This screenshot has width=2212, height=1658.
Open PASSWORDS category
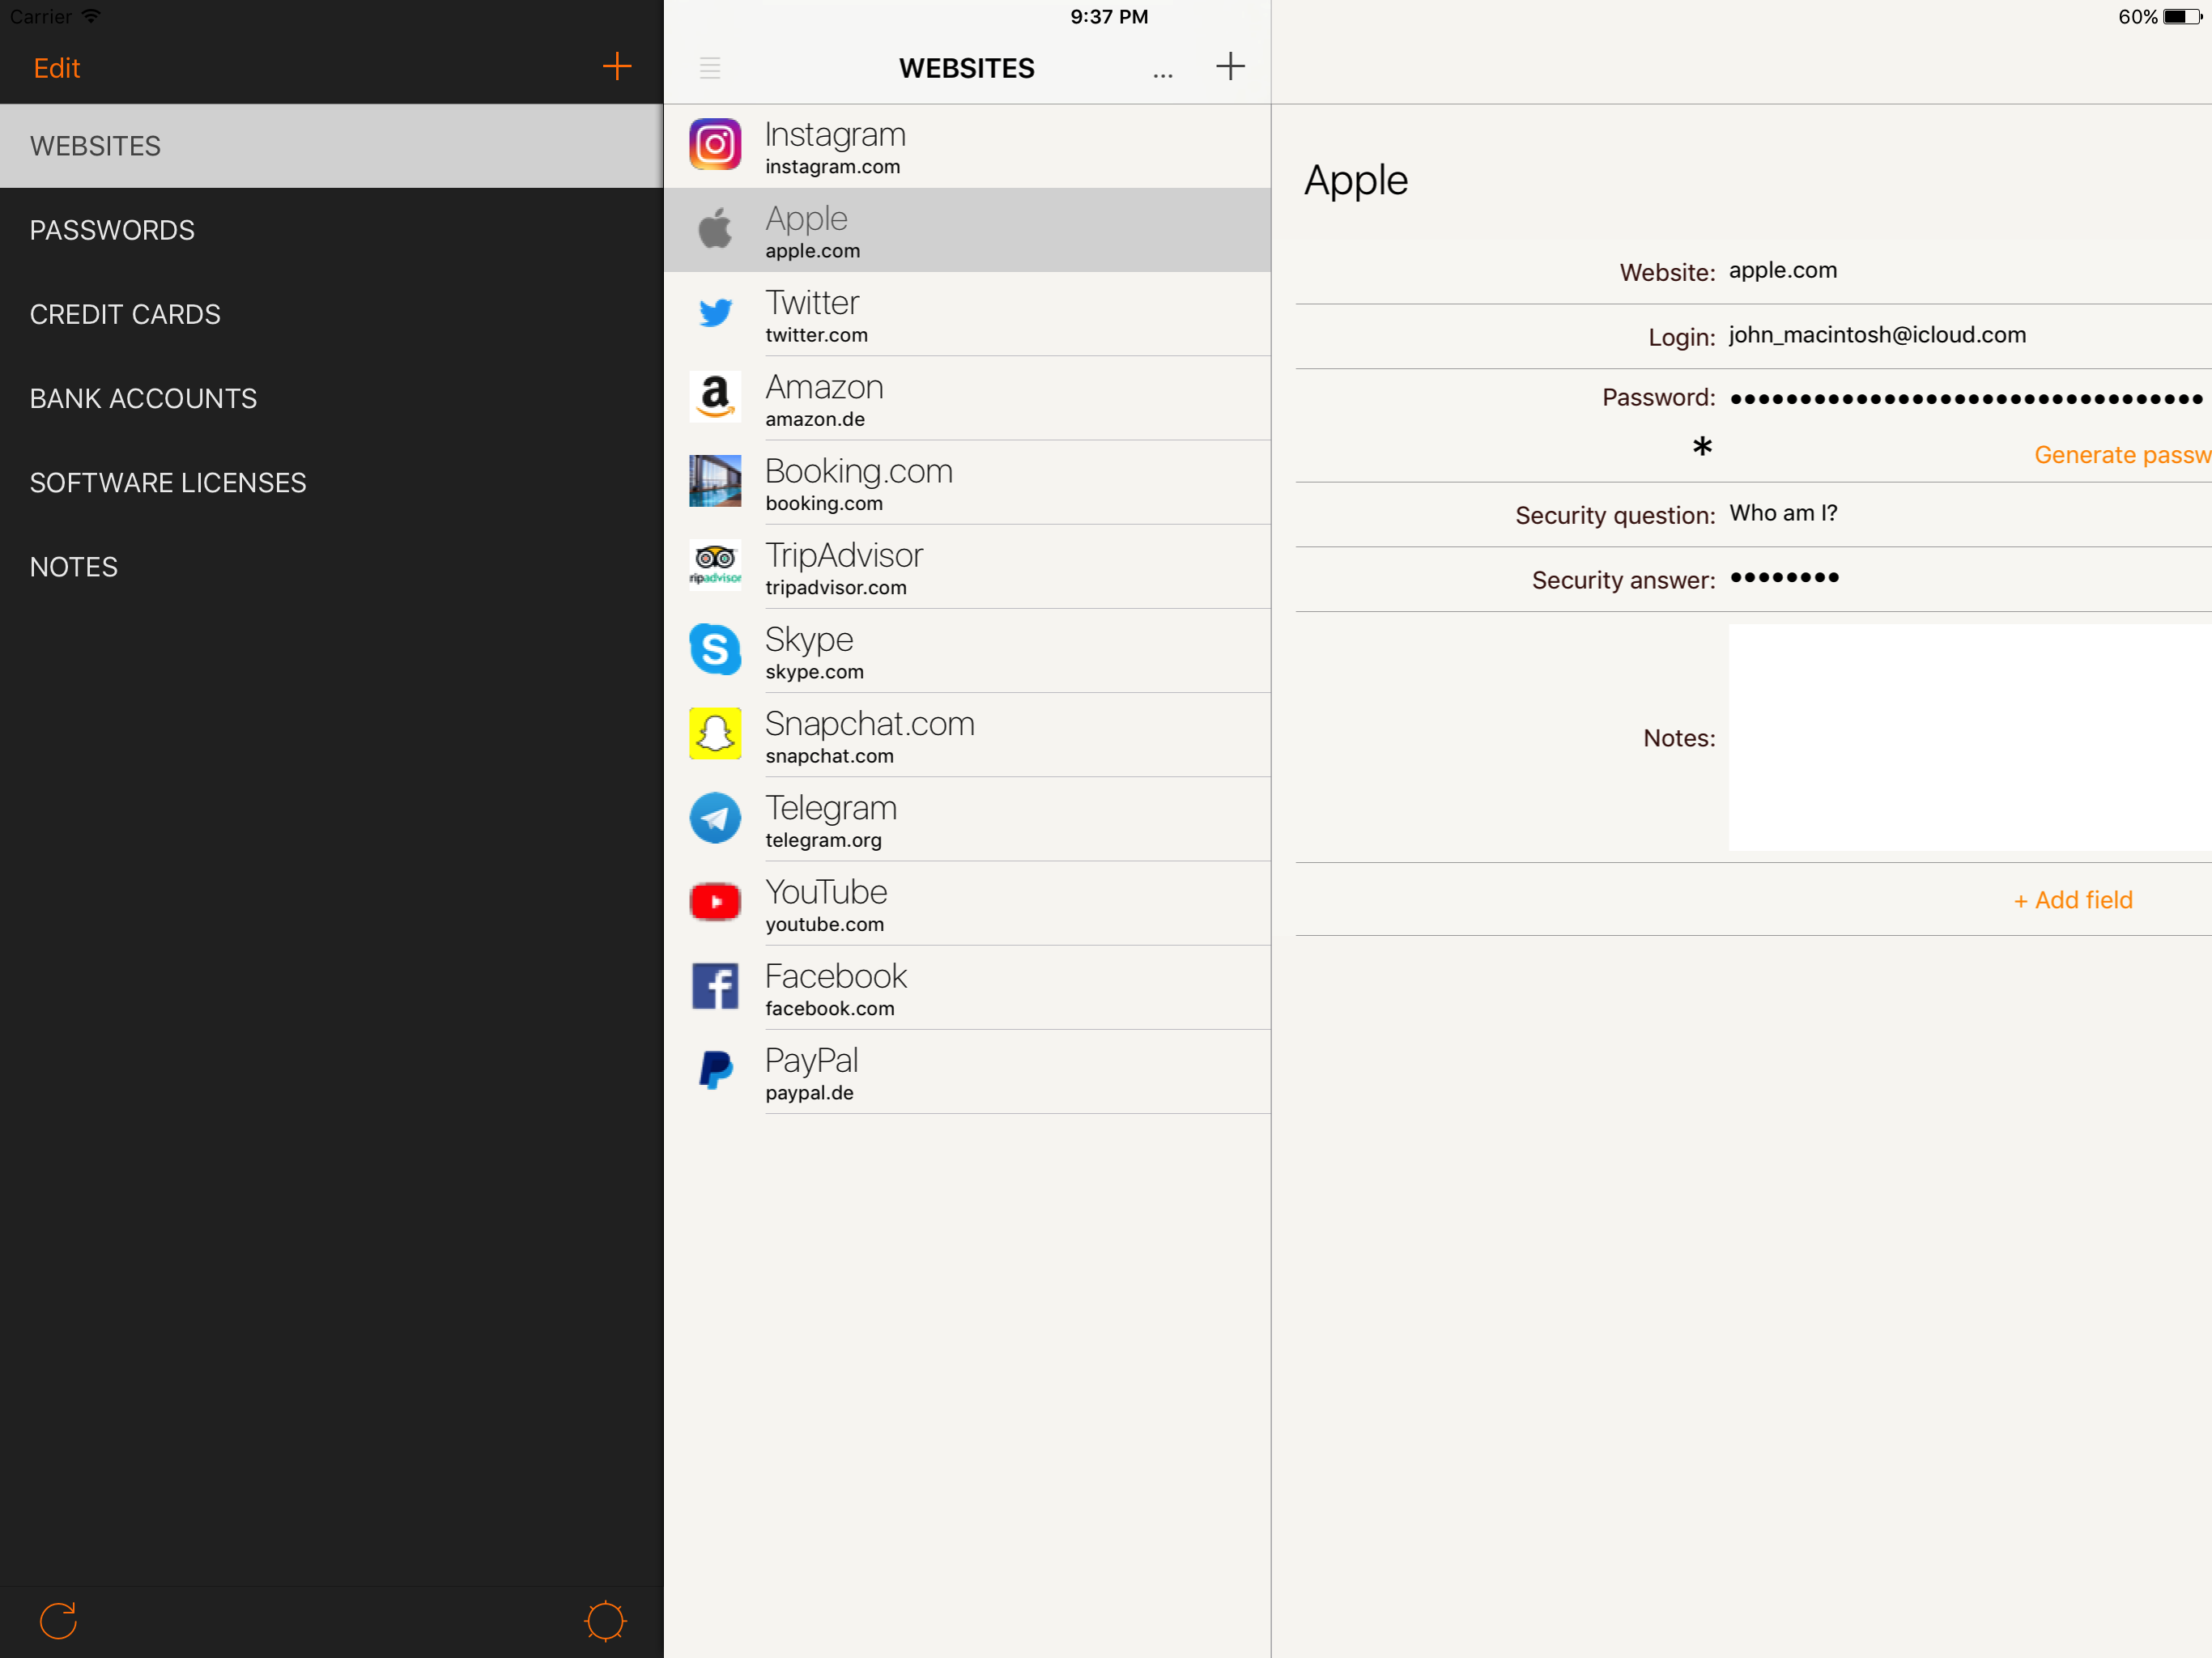[332, 230]
